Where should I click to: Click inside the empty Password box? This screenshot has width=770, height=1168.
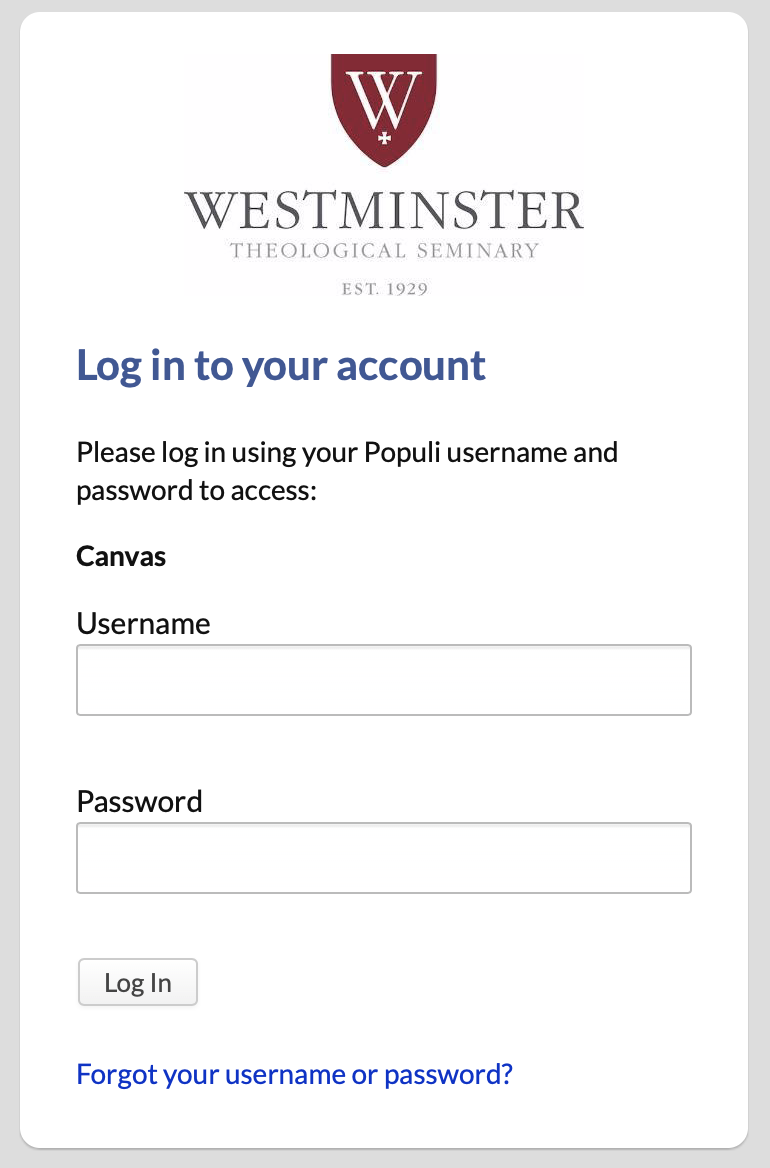click(384, 857)
